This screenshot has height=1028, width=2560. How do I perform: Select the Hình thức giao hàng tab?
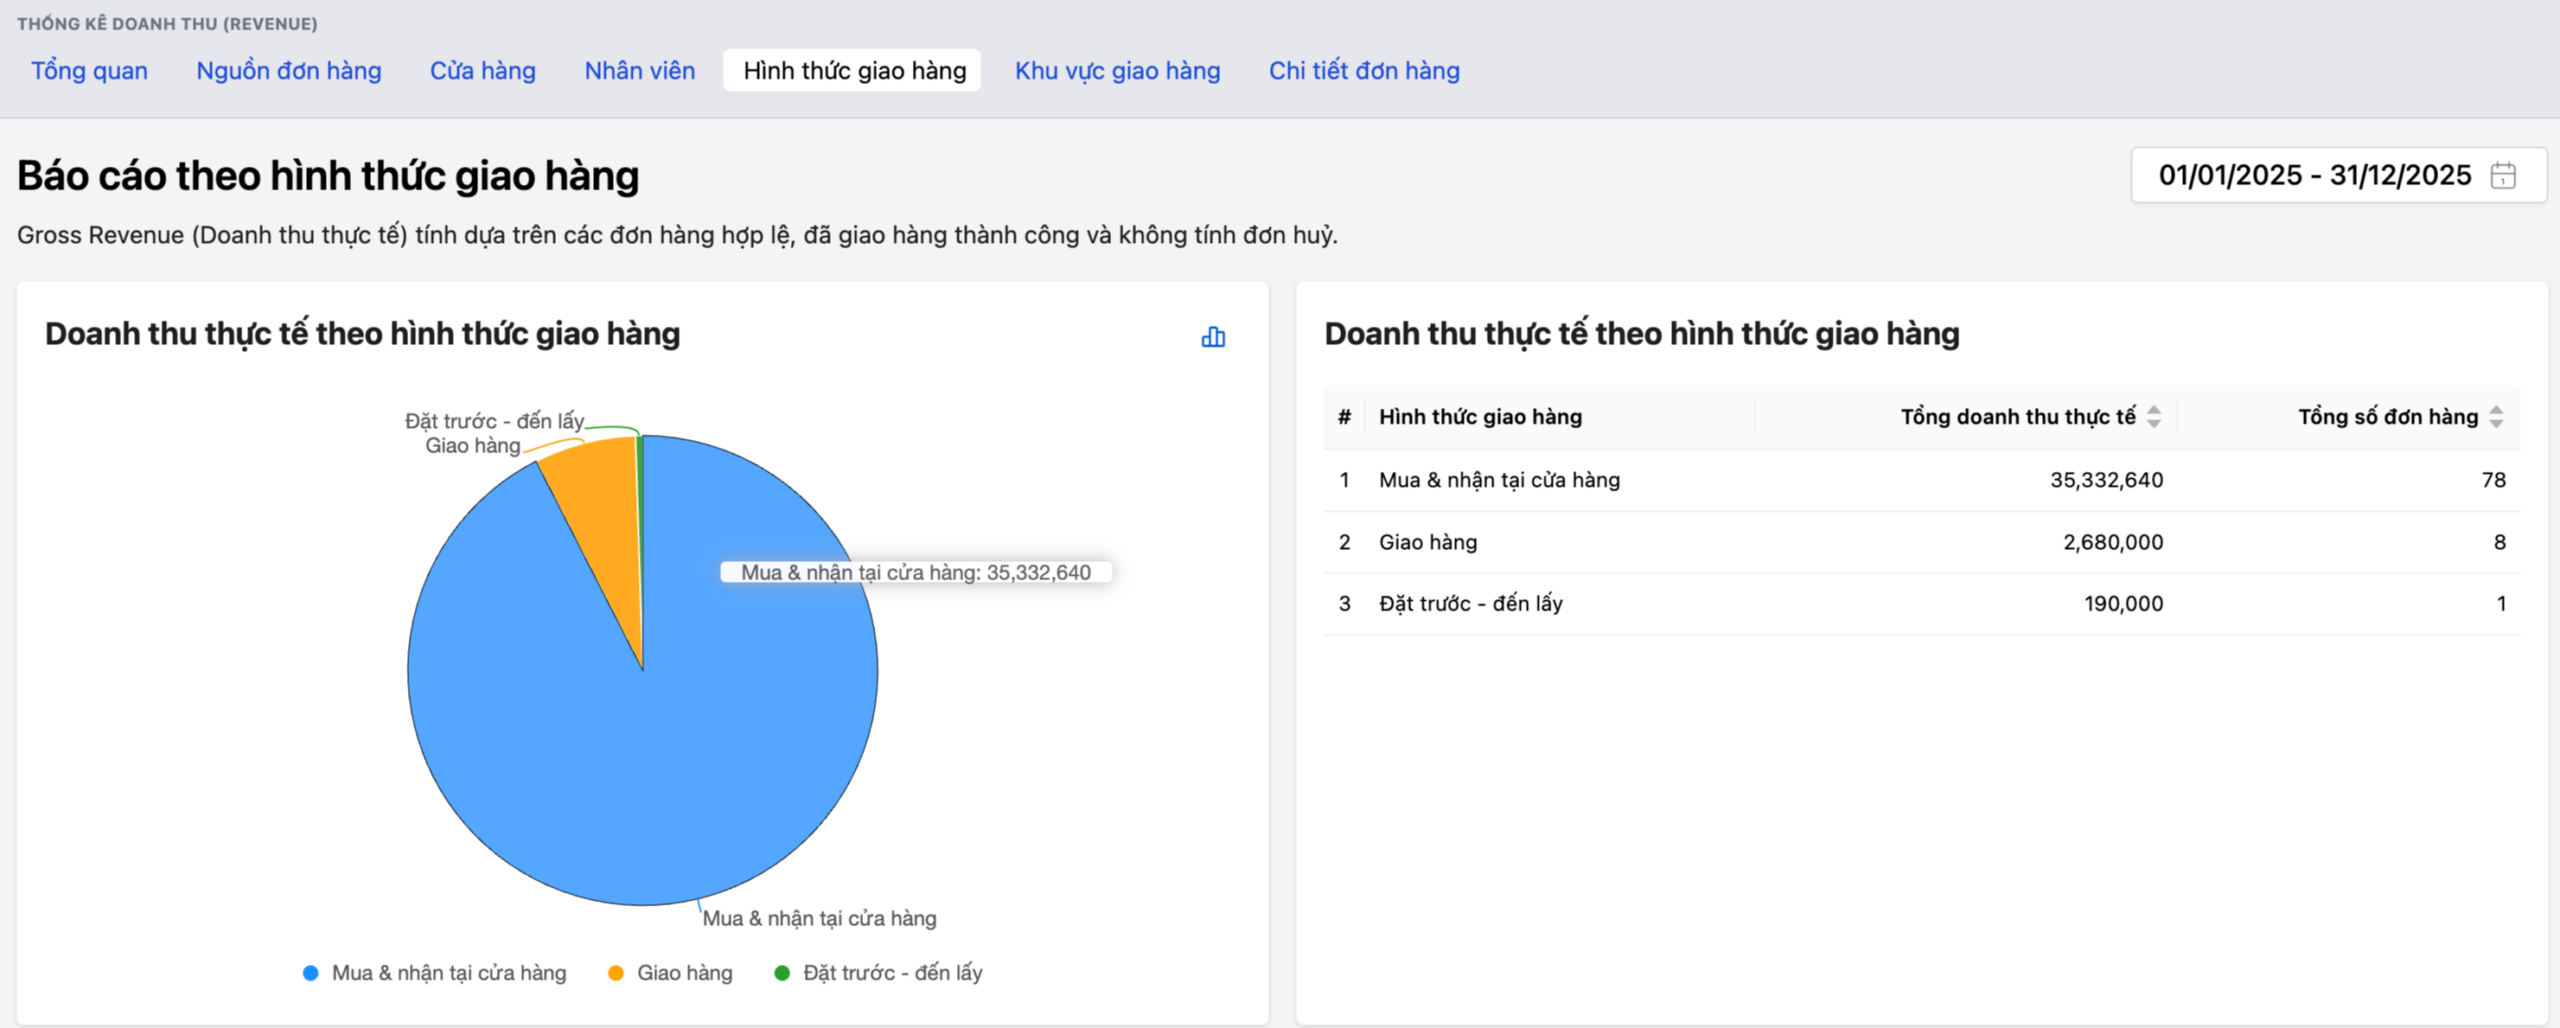[x=854, y=71]
